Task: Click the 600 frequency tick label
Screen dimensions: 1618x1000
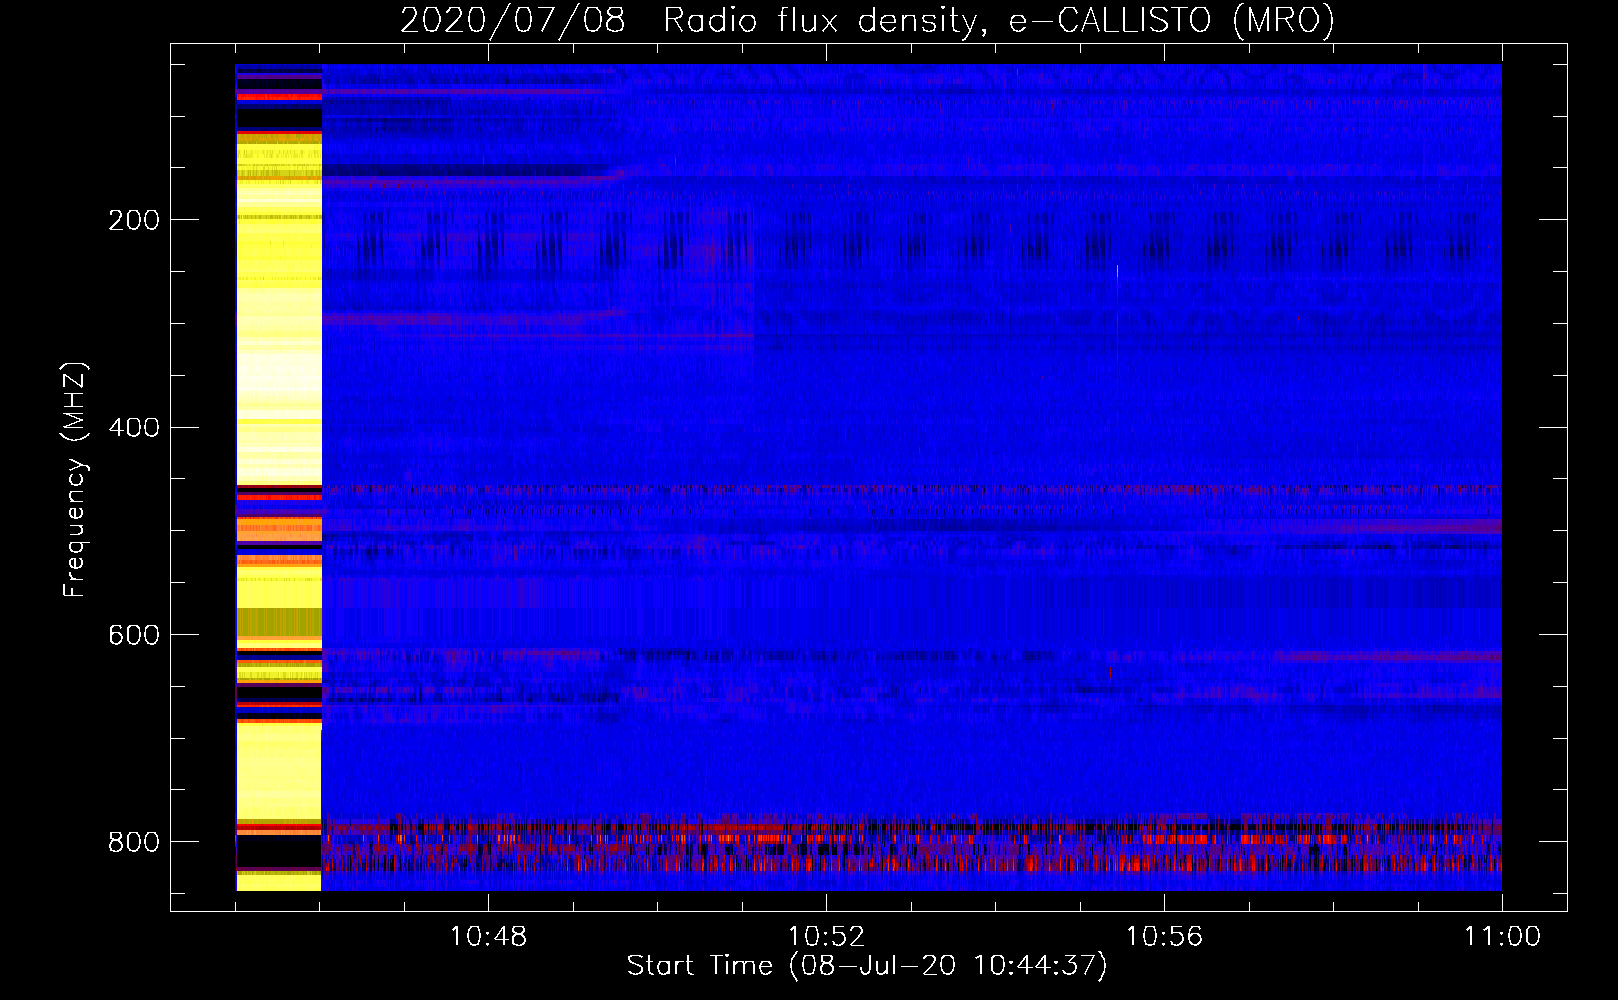Action: 134,636
